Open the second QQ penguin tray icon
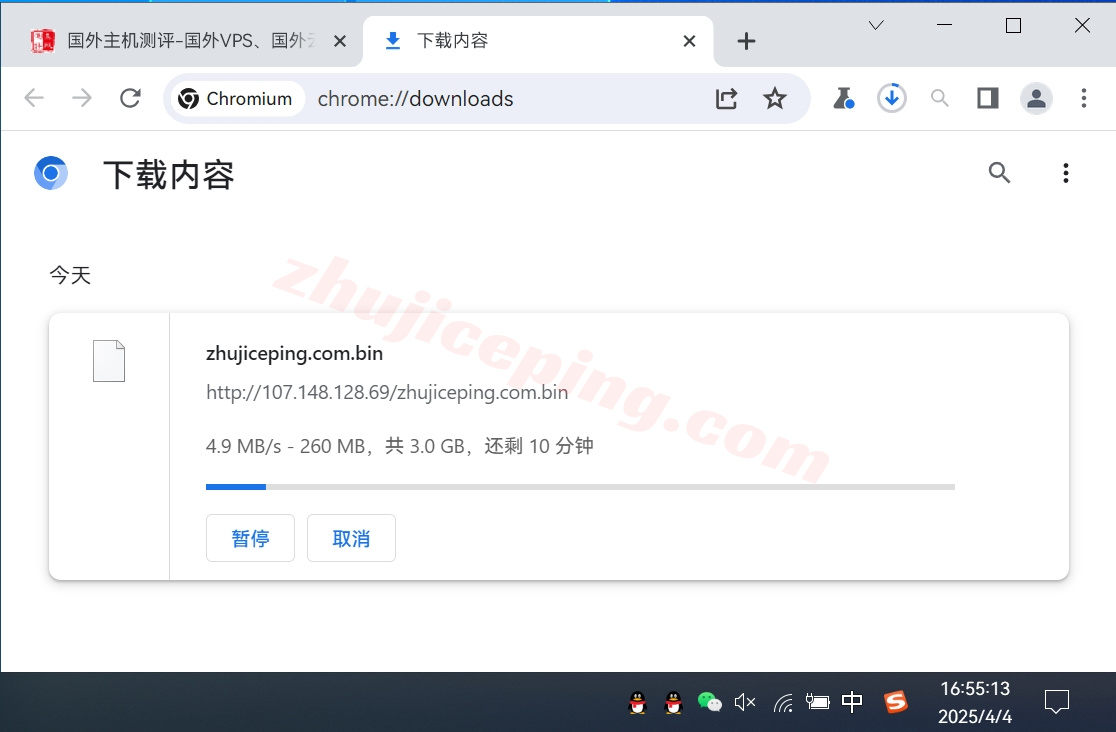 tap(673, 703)
